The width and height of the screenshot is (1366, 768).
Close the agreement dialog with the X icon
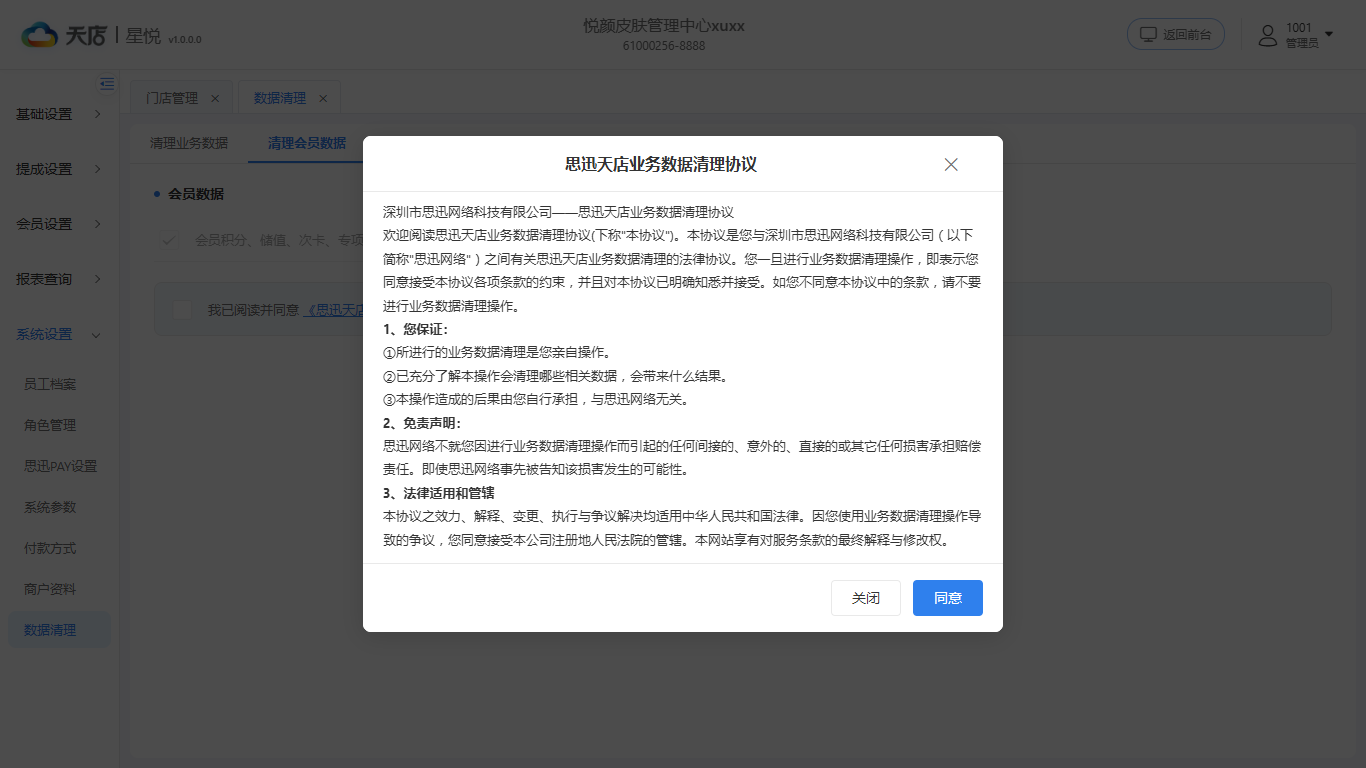(951, 165)
